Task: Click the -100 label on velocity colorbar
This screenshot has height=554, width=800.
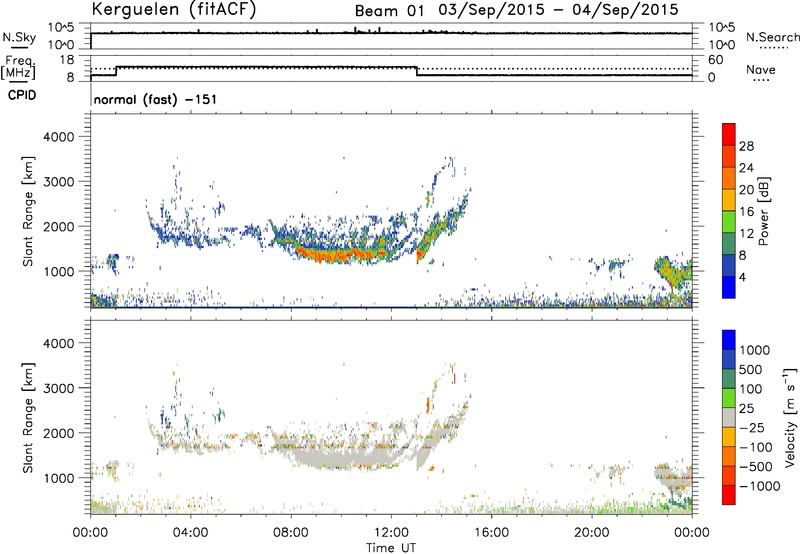Action: click(x=756, y=447)
